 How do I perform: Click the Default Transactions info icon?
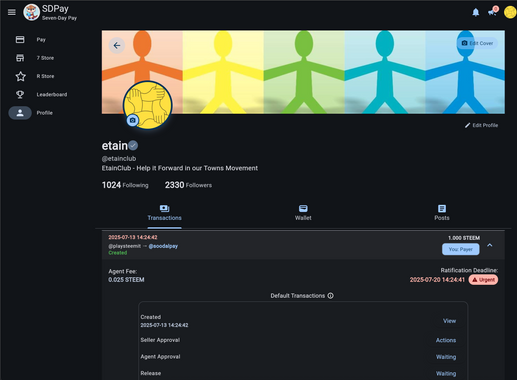click(x=330, y=296)
